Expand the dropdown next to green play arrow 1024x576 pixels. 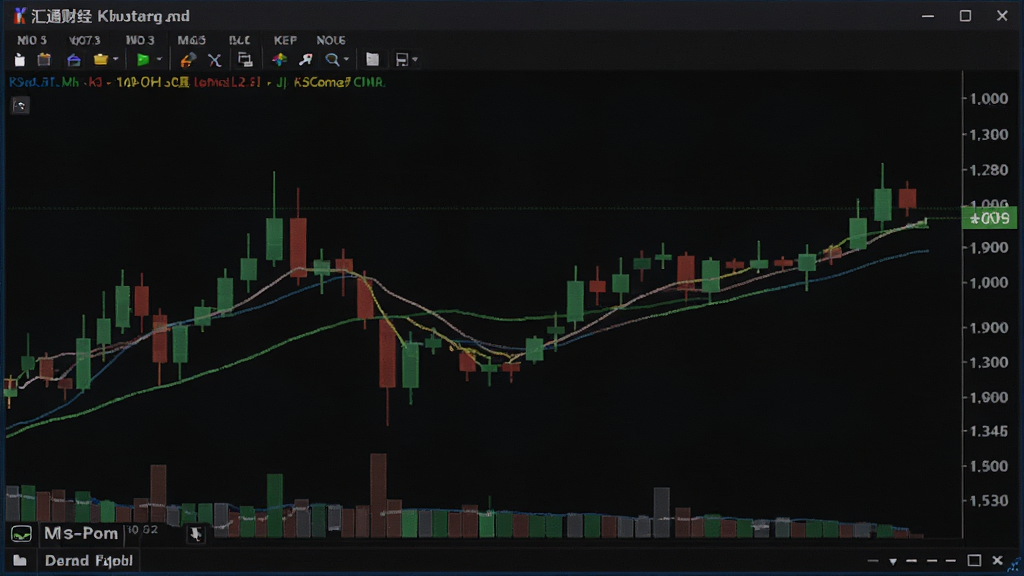tap(159, 59)
